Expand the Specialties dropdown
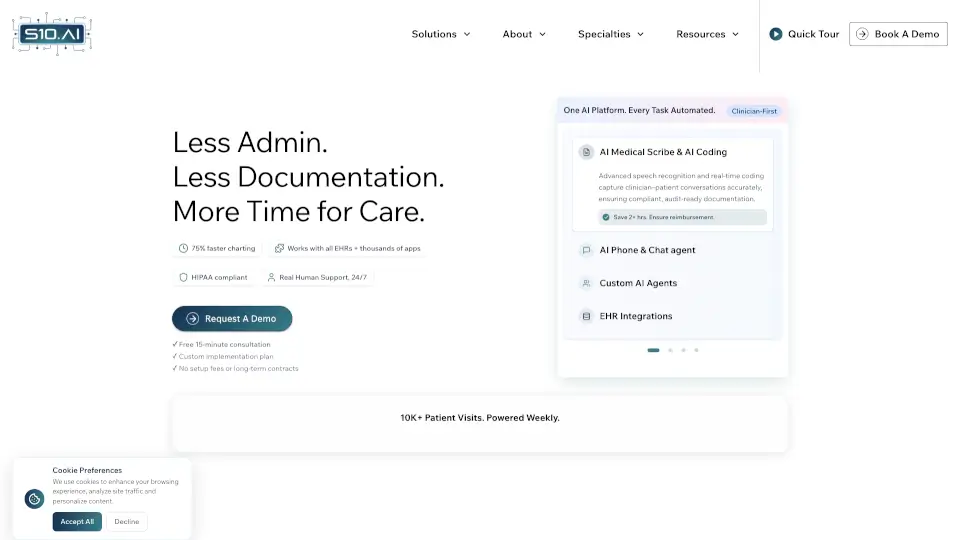This screenshot has width=960, height=540. [x=611, y=34]
